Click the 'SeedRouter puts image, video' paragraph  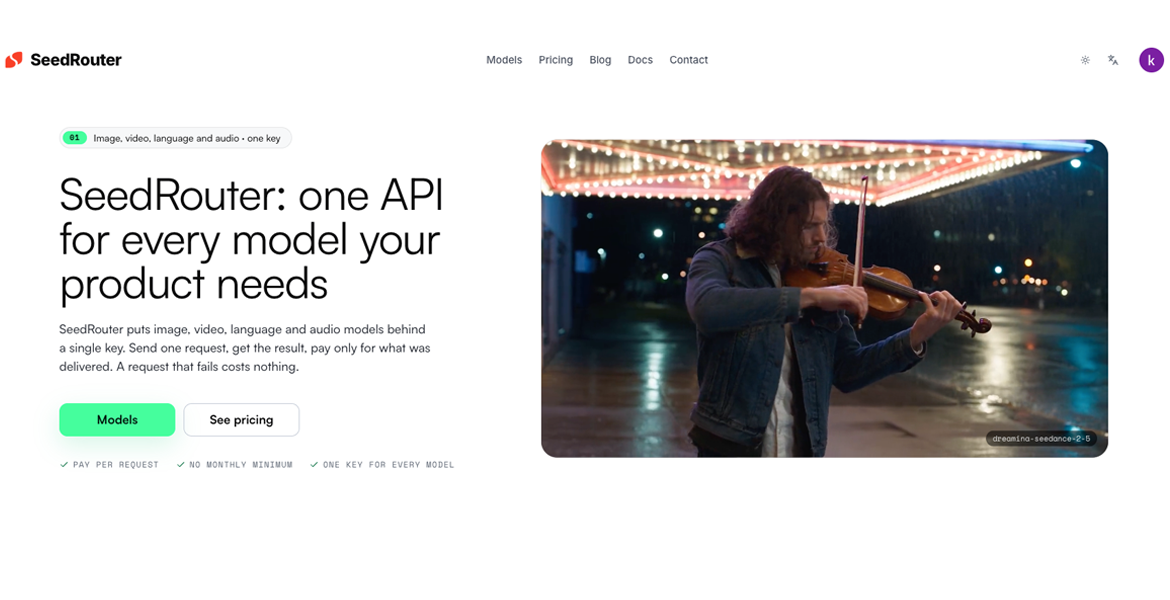(245, 348)
